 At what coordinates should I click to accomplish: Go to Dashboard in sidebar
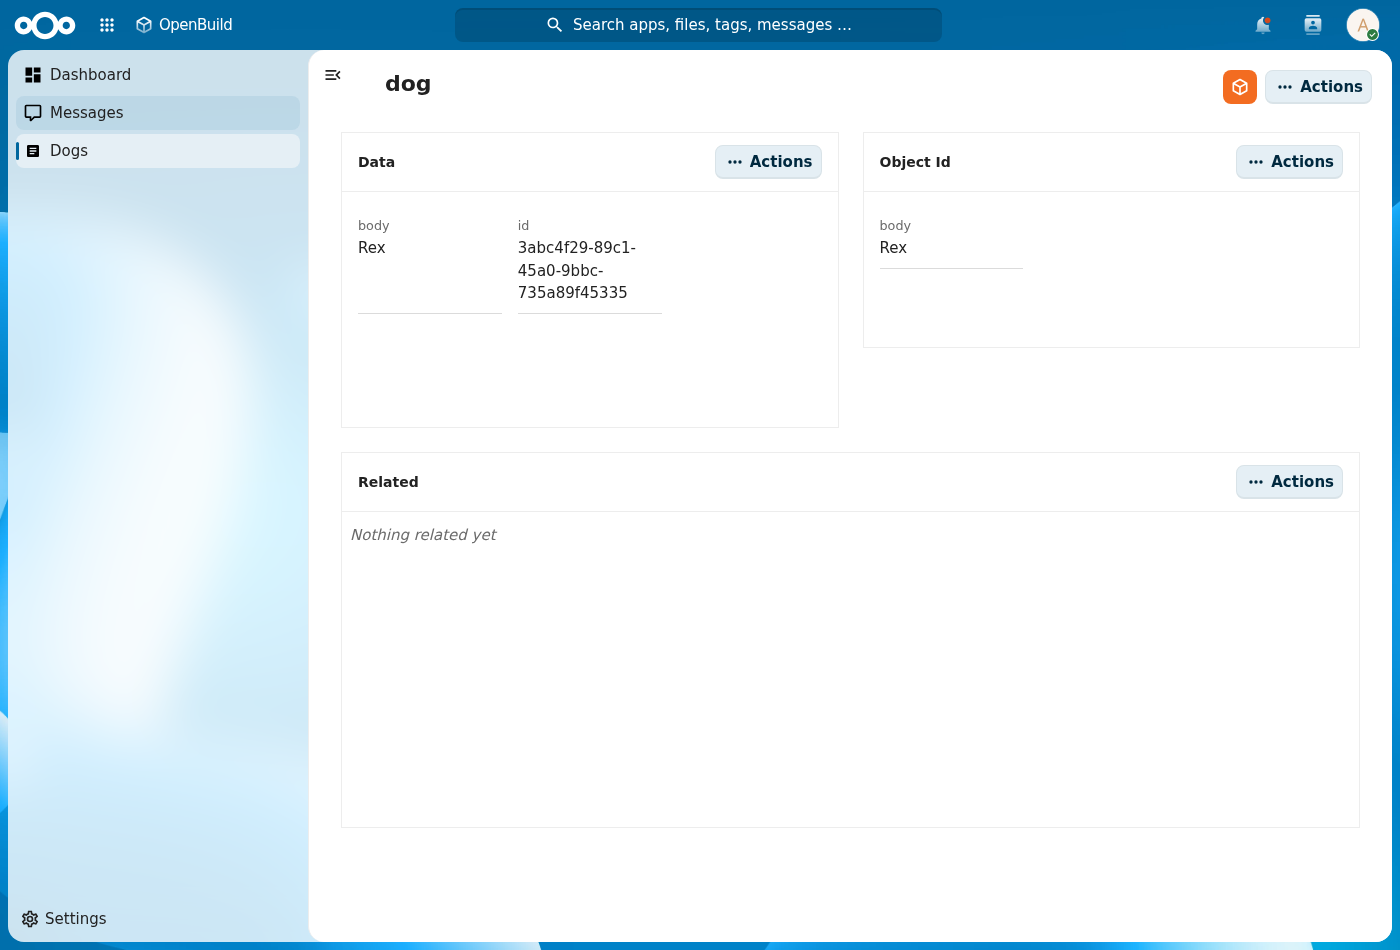pyautogui.click(x=158, y=75)
